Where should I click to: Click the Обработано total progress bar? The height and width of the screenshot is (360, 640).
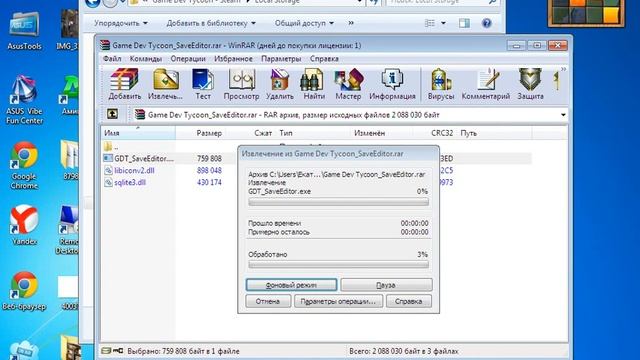[338, 264]
